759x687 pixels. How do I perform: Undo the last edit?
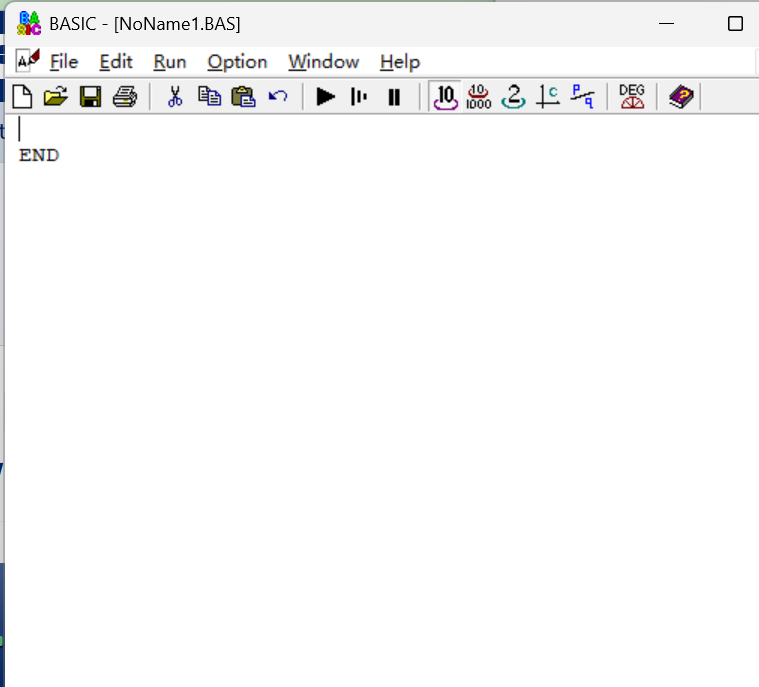click(278, 96)
